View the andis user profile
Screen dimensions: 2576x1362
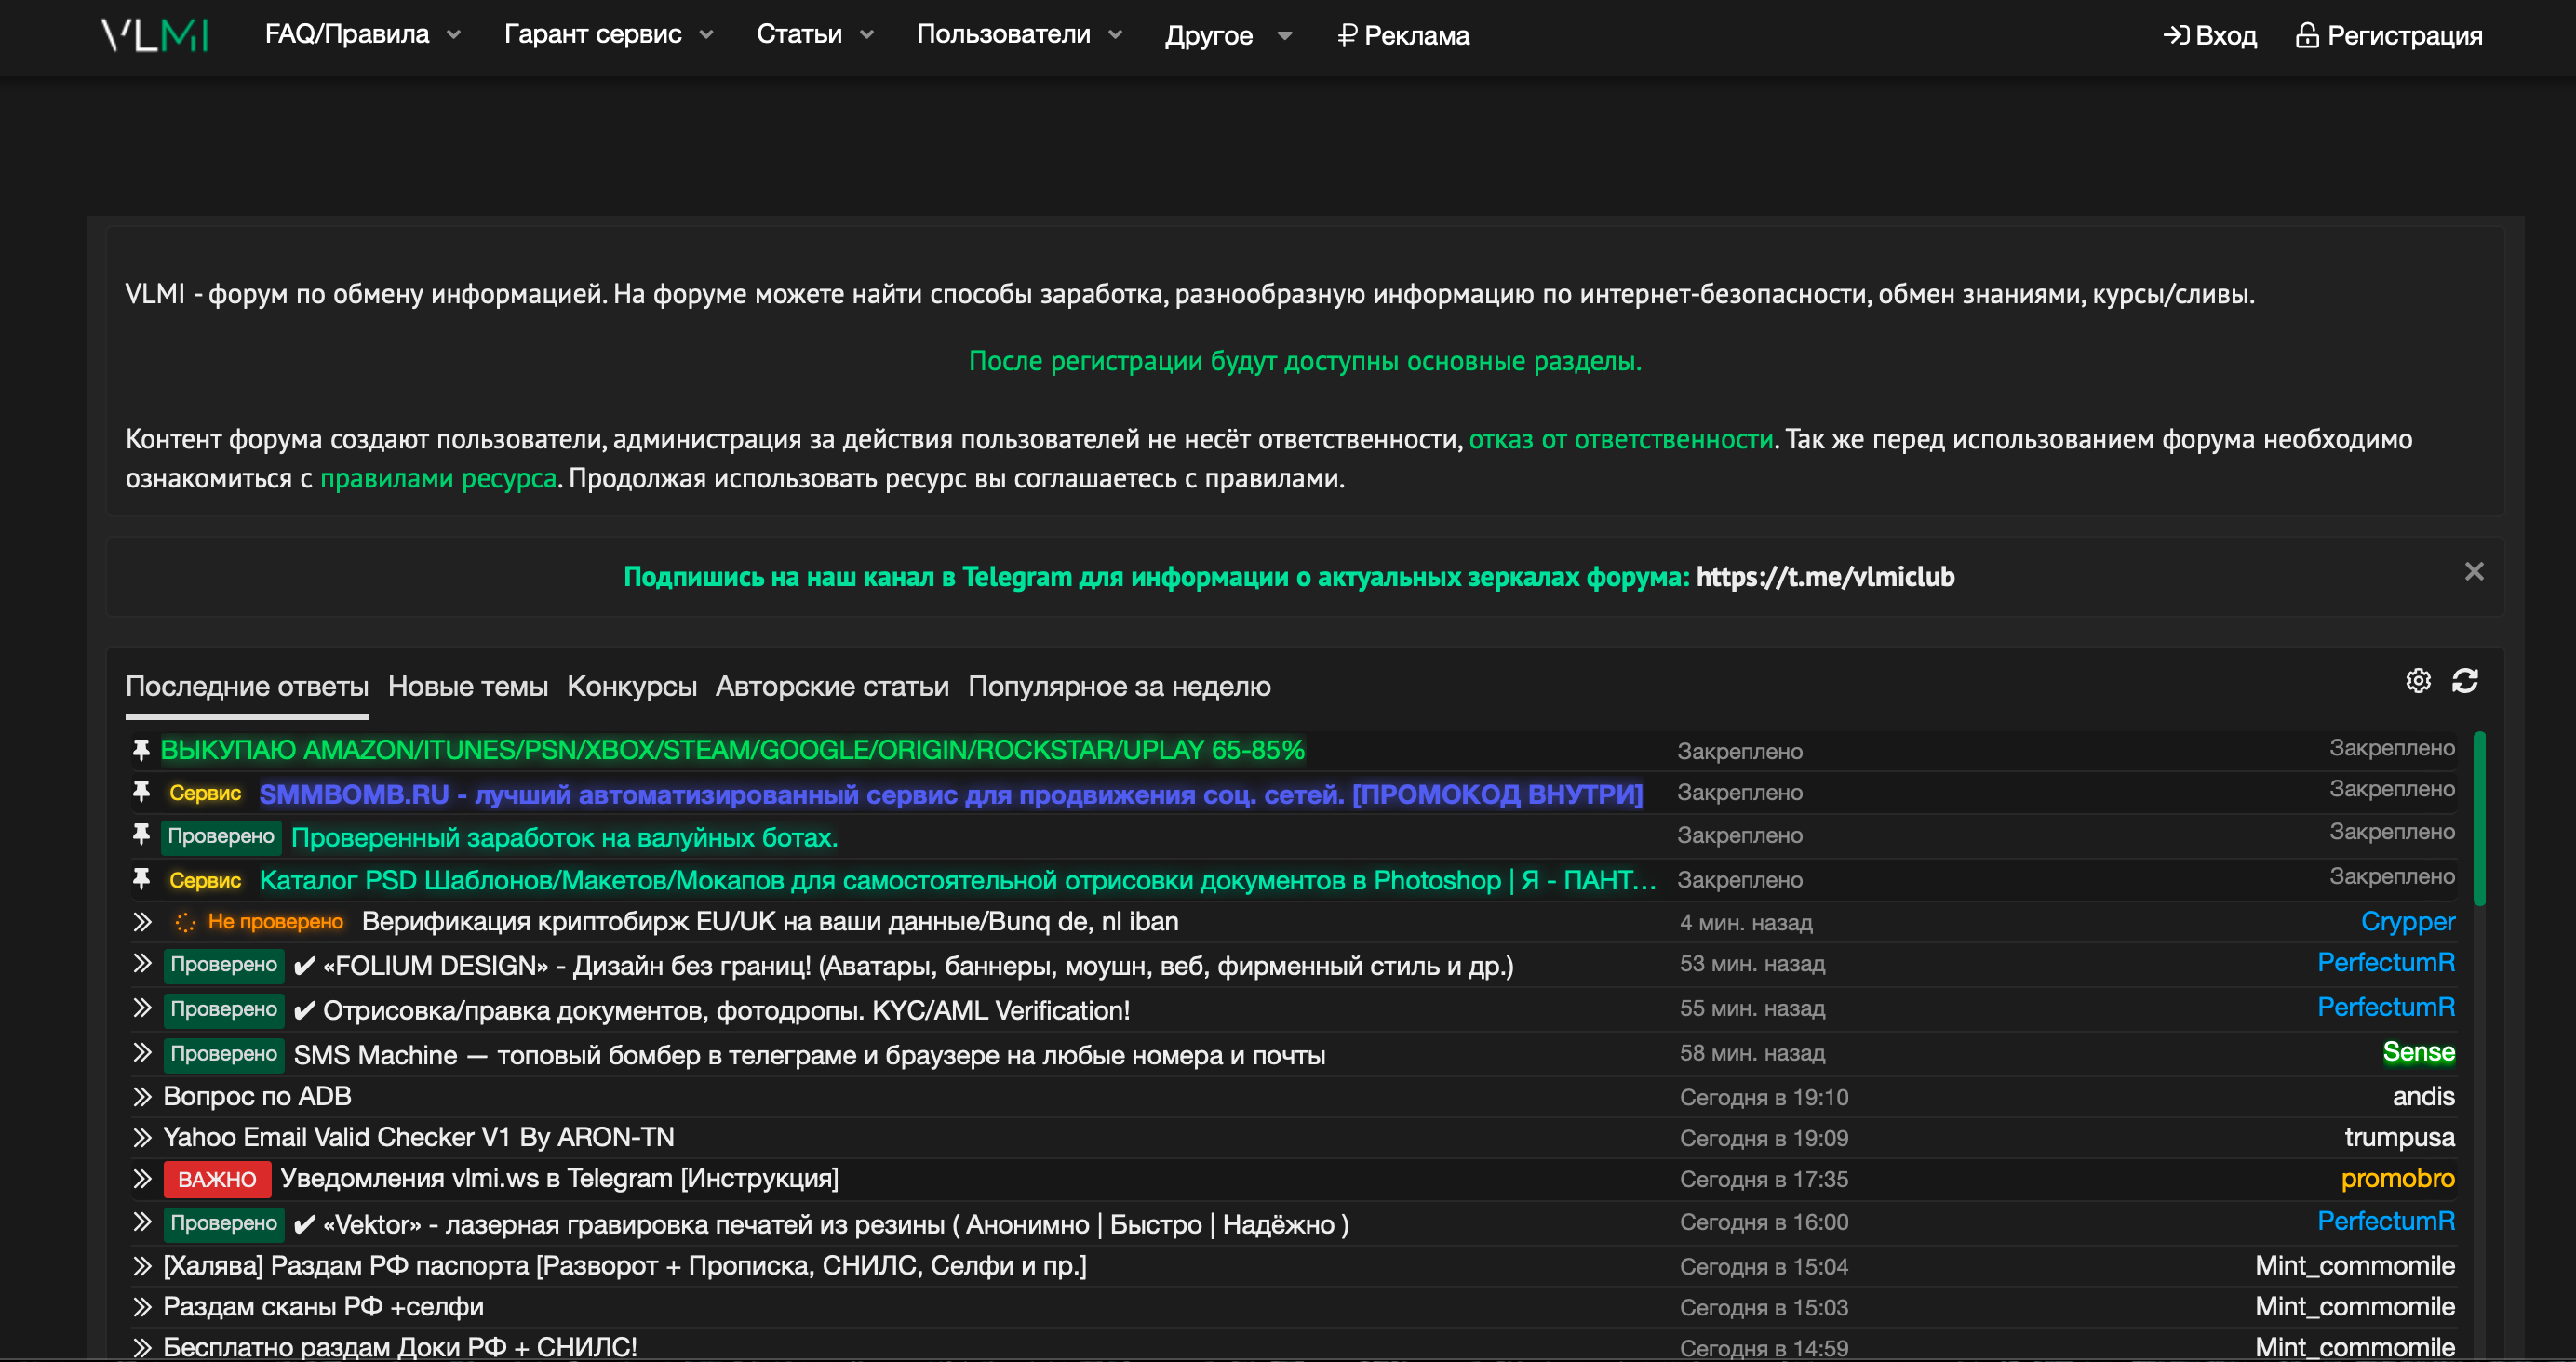(x=2423, y=1097)
